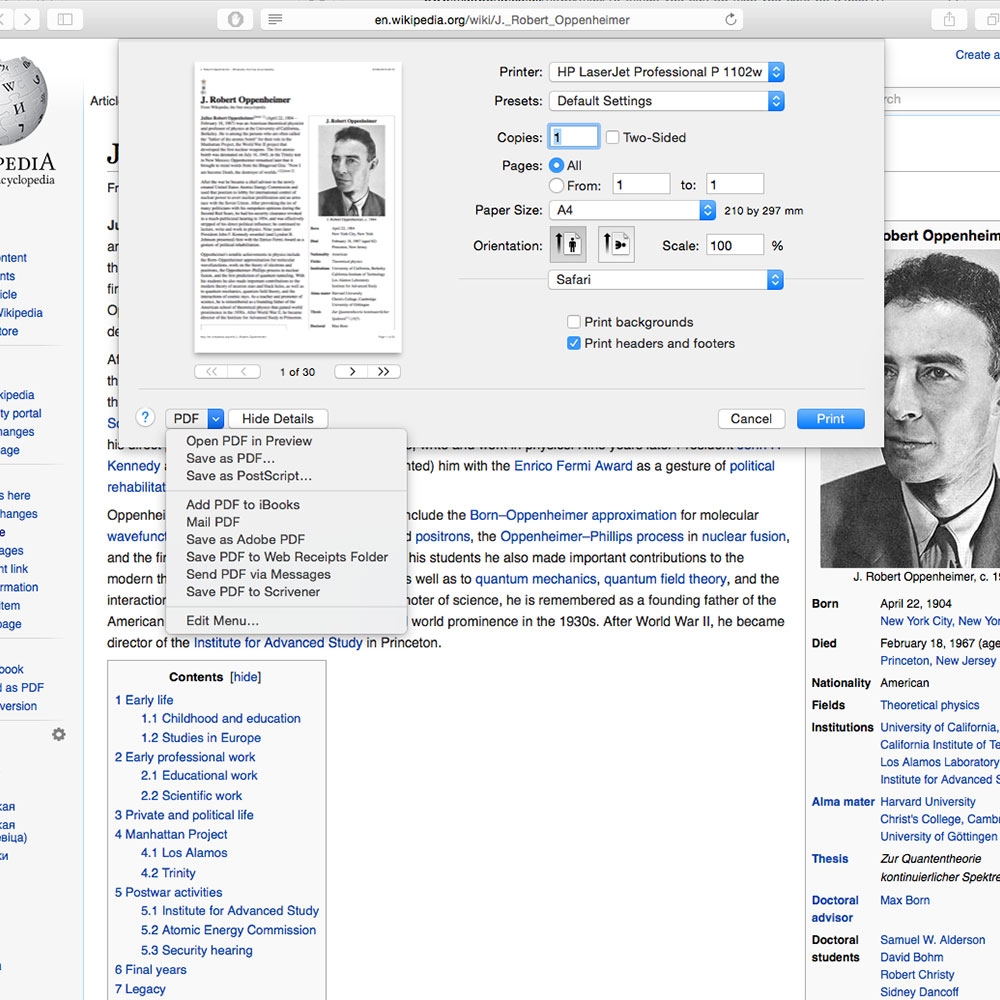Choose Save PDF to Scrivener
This screenshot has height=1000, width=1000.
(253, 591)
